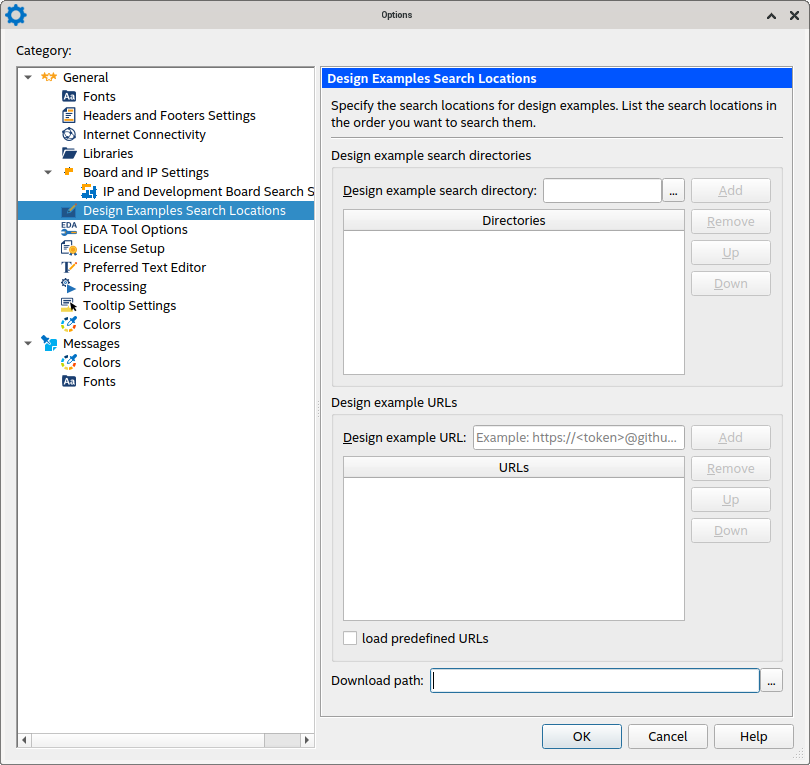This screenshot has height=765, width=810.
Task: Click Add button for design example URL
Action: [x=730, y=438]
